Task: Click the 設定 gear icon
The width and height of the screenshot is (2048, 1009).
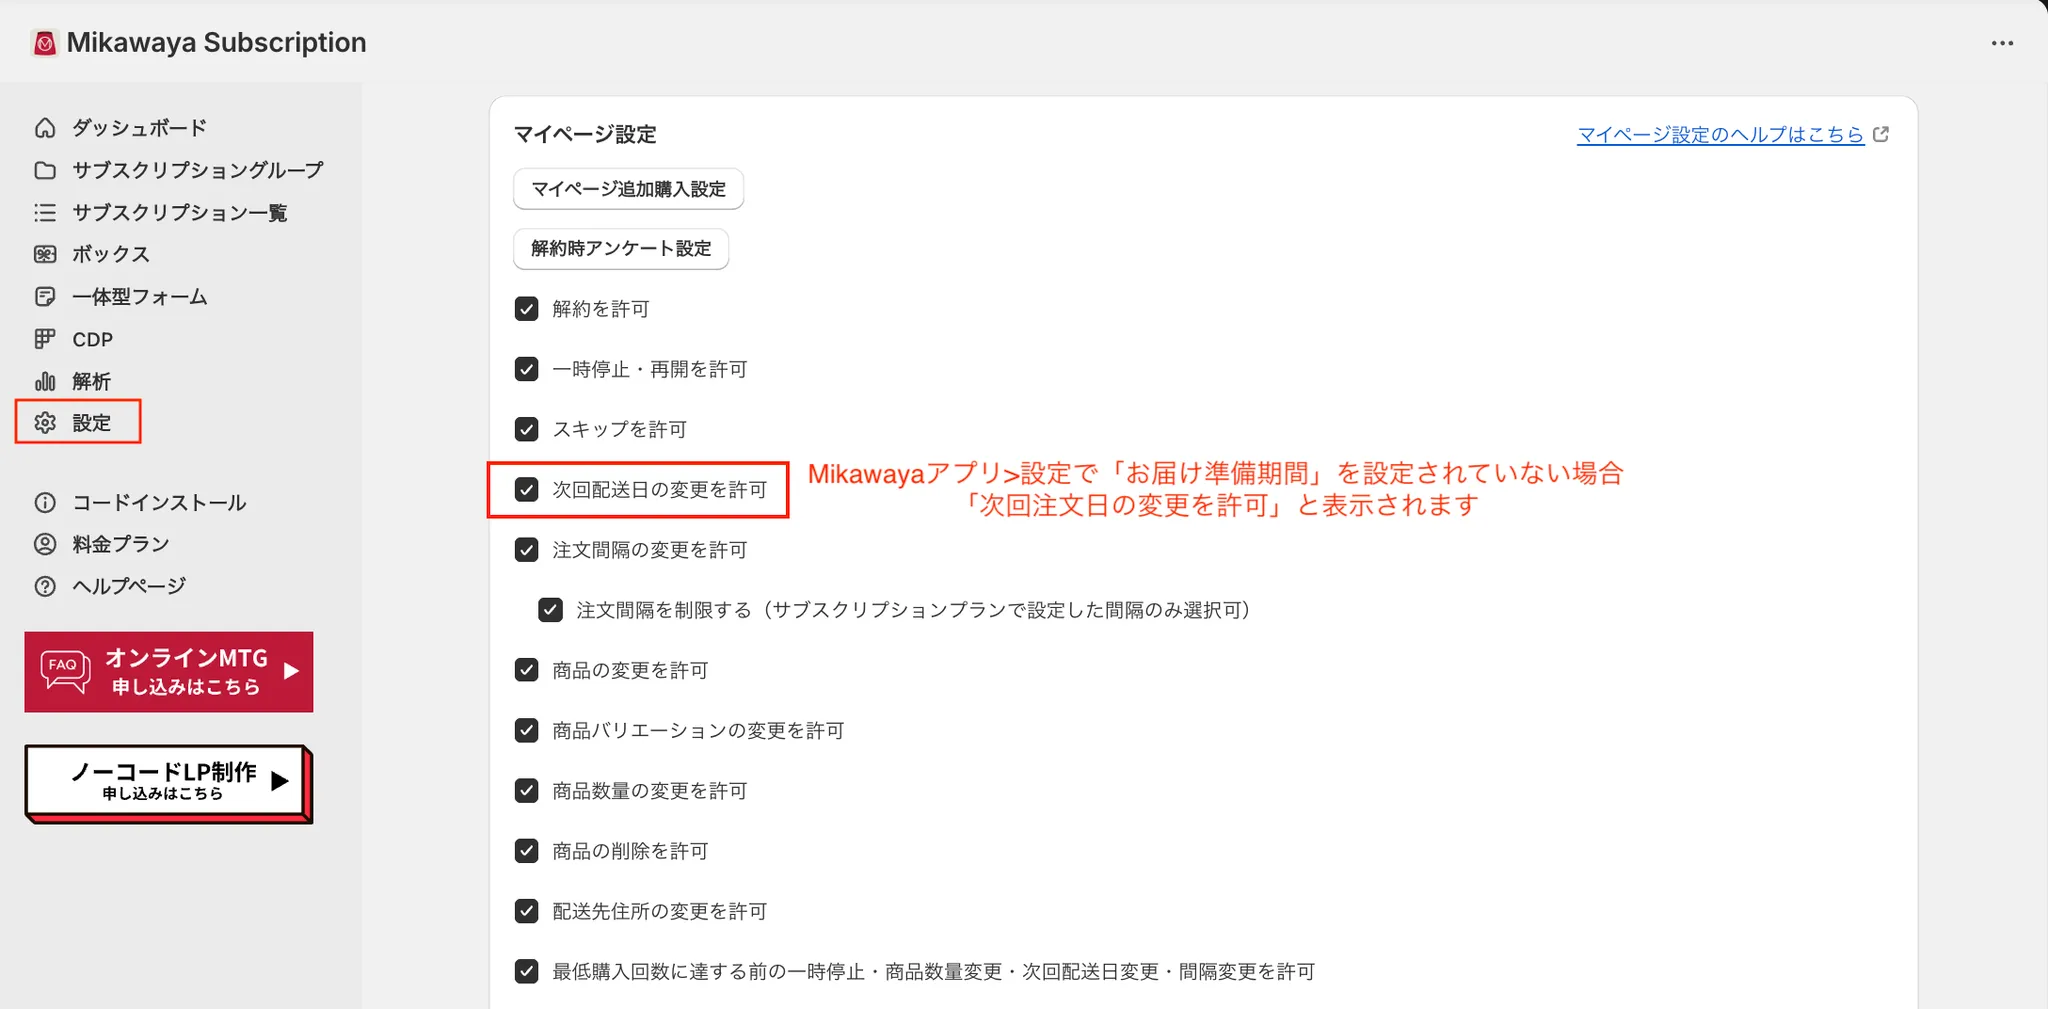Action: coord(45,423)
